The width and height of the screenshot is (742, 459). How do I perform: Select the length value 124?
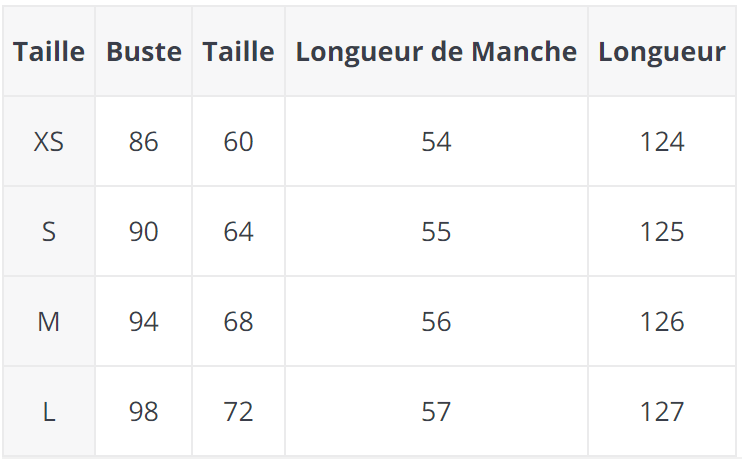(661, 142)
